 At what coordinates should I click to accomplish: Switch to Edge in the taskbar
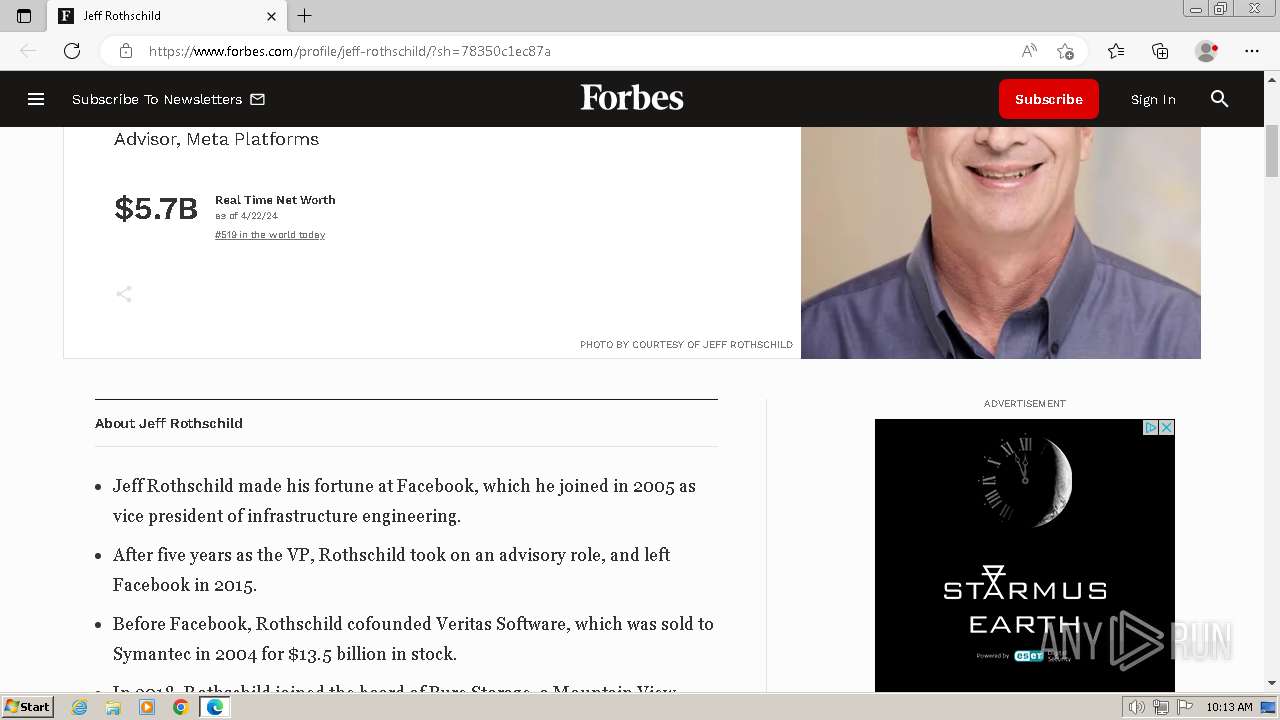214,707
